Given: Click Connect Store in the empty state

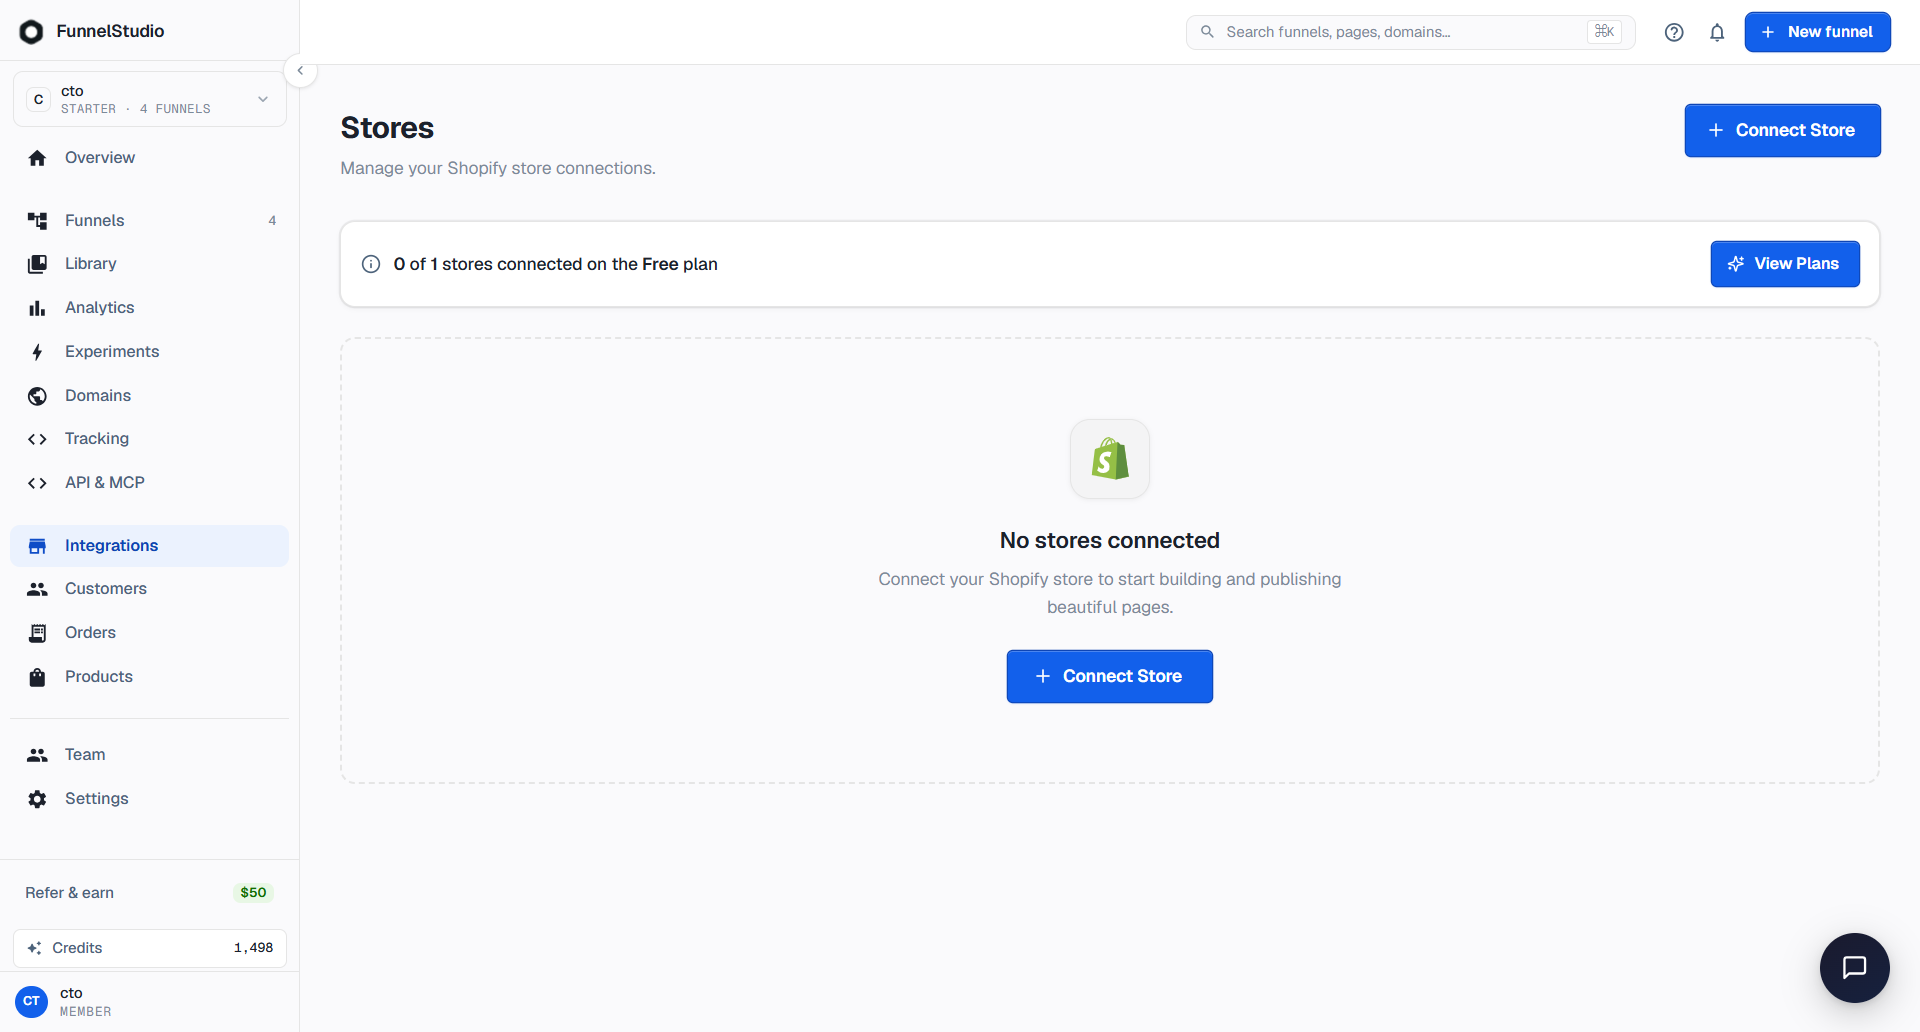Looking at the screenshot, I should [x=1109, y=677].
